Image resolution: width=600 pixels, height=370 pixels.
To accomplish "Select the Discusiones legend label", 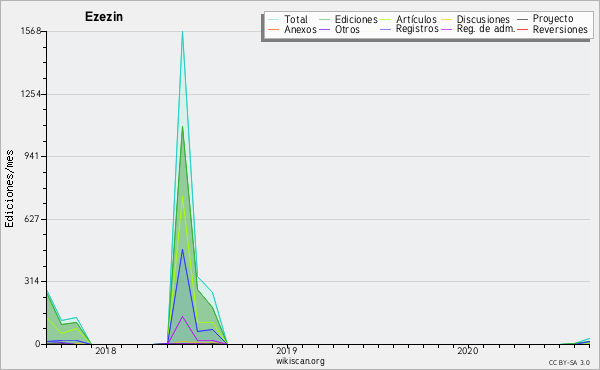I will 483,19.
